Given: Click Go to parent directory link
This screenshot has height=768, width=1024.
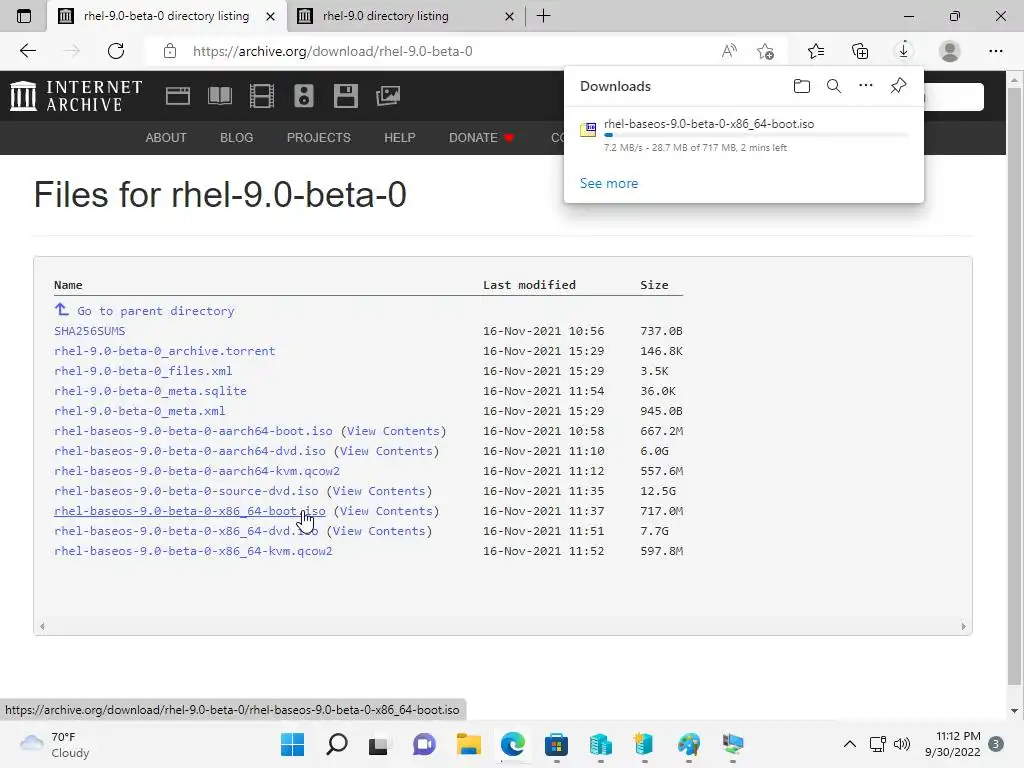Looking at the screenshot, I should pyautogui.click(x=155, y=311).
